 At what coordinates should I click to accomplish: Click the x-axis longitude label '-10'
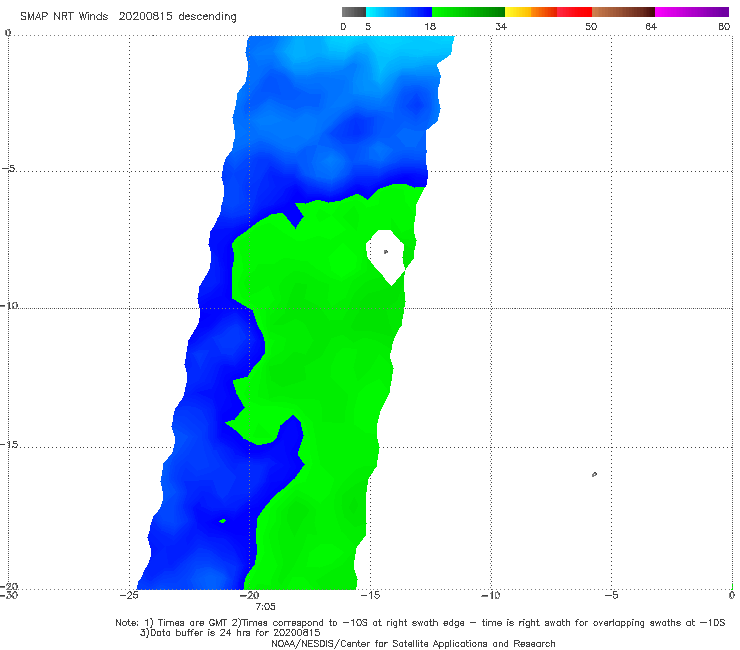point(491,595)
